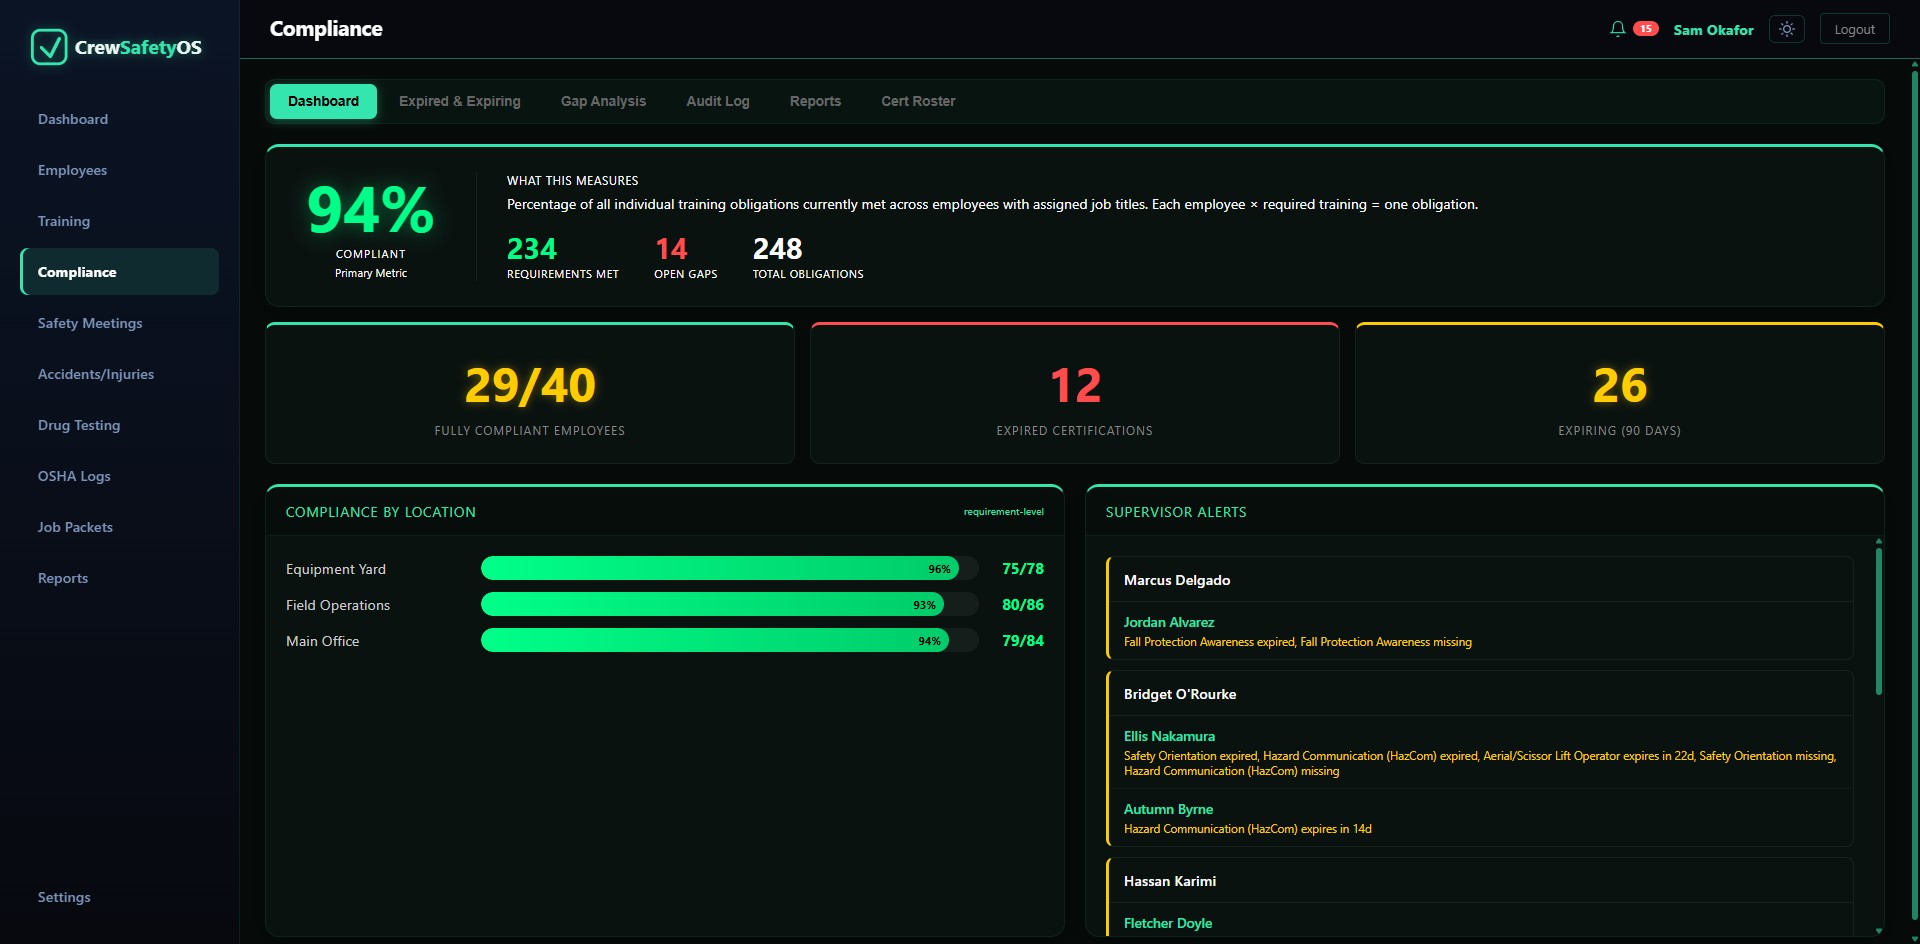The width and height of the screenshot is (1920, 944).
Task: Open the 29/40 fully compliant employees card
Action: tap(530, 393)
